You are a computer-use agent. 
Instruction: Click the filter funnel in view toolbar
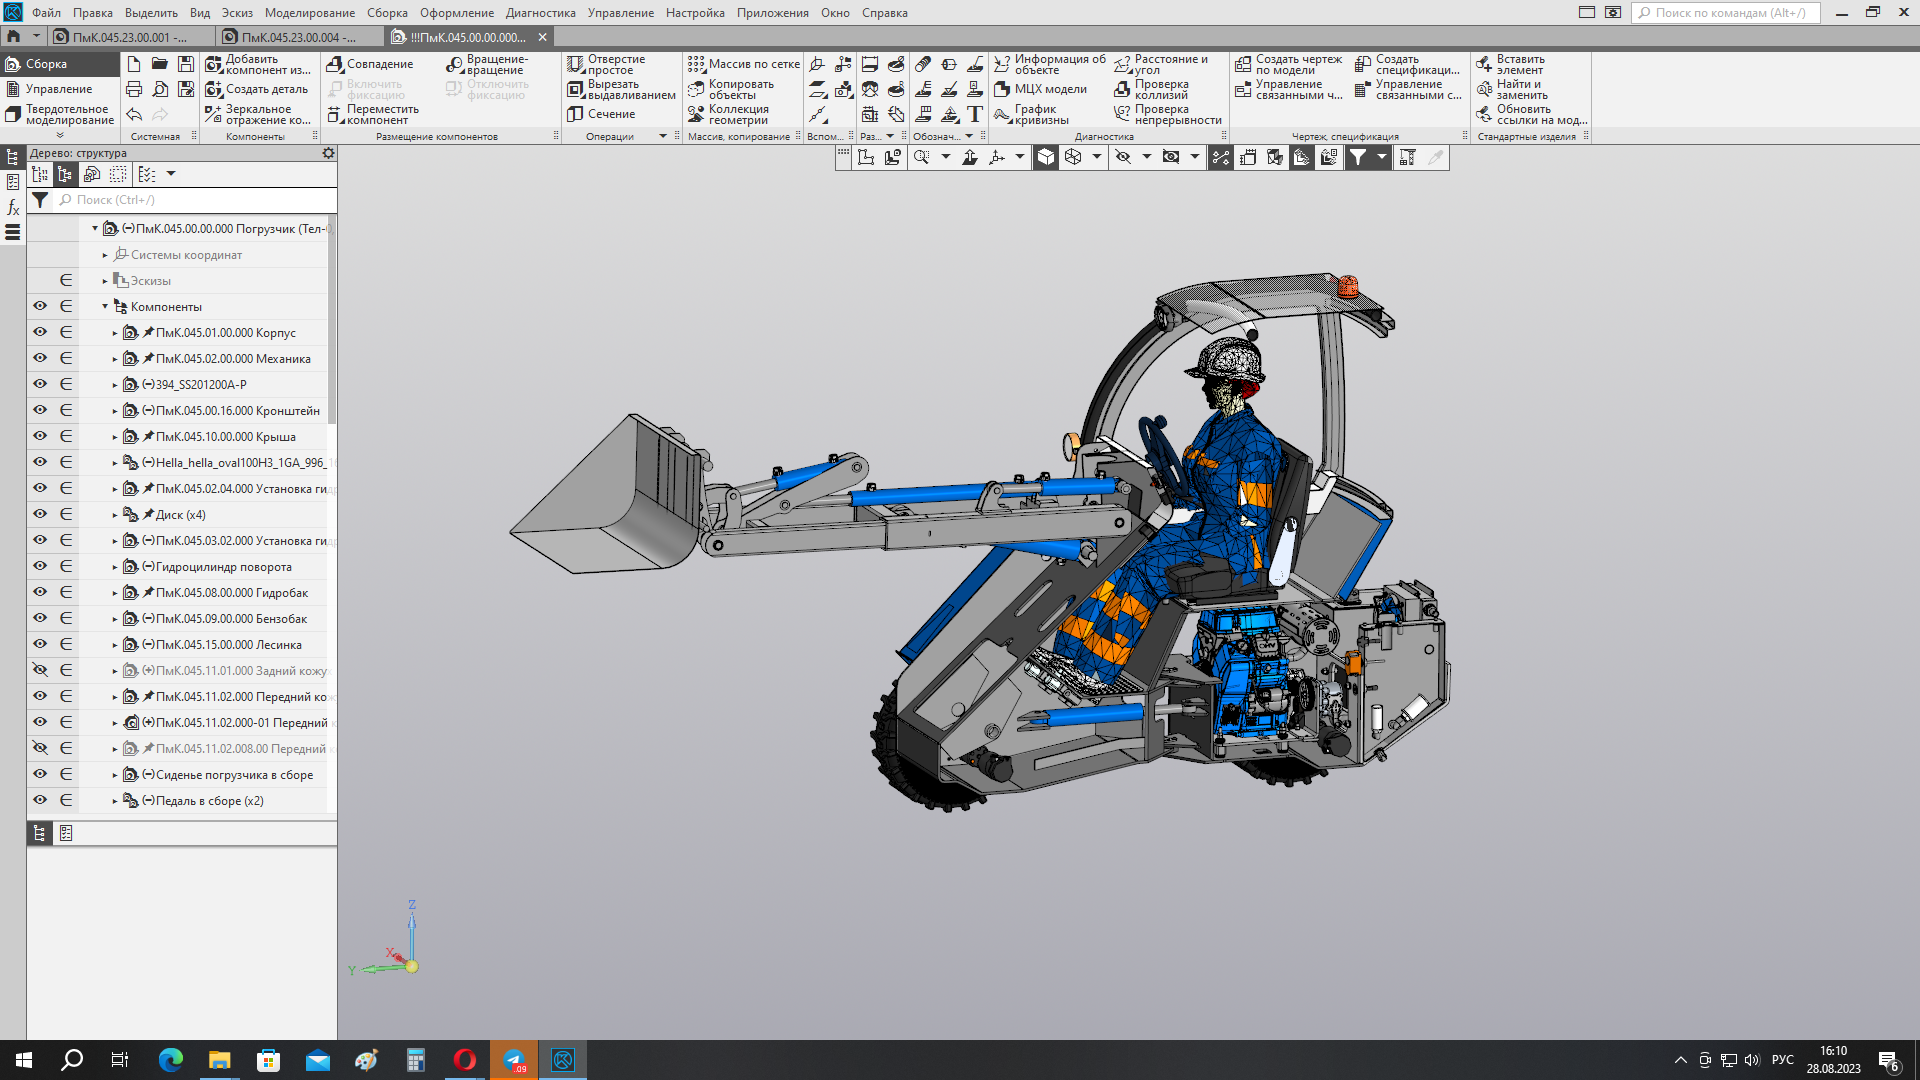click(x=1357, y=157)
